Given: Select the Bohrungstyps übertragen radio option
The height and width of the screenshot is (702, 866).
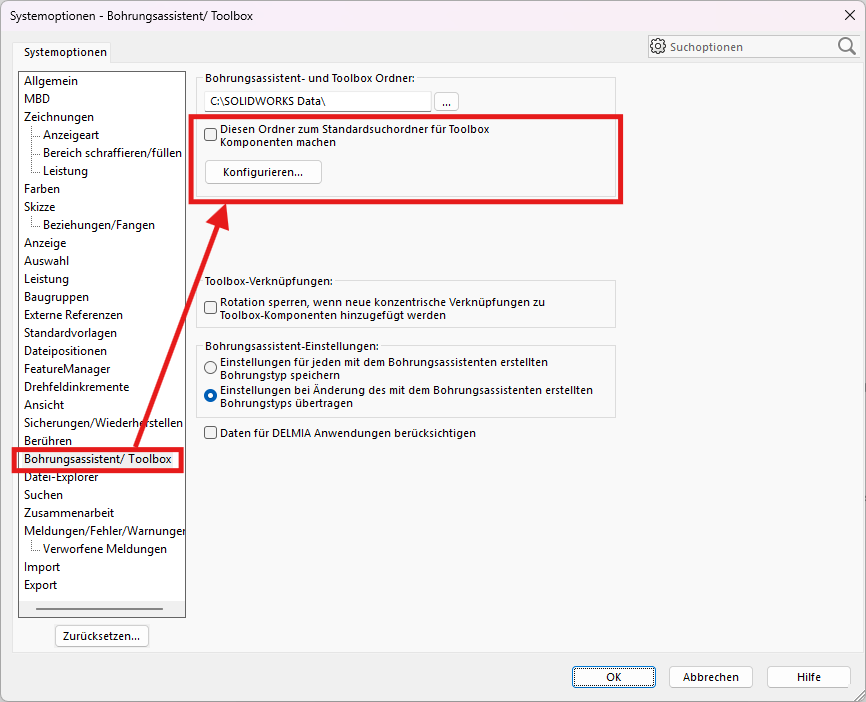Looking at the screenshot, I should 211,396.
